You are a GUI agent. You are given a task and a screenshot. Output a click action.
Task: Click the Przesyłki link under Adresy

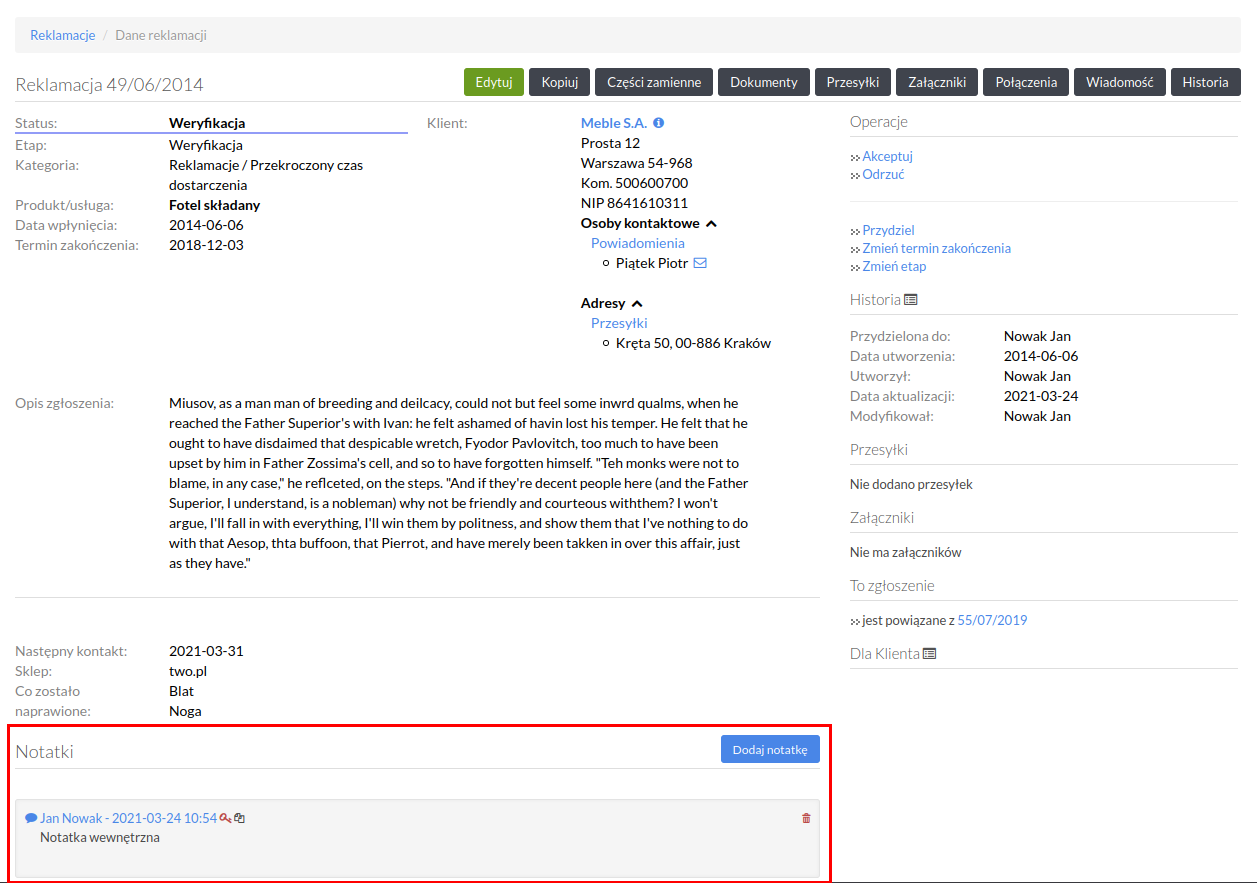tap(619, 323)
